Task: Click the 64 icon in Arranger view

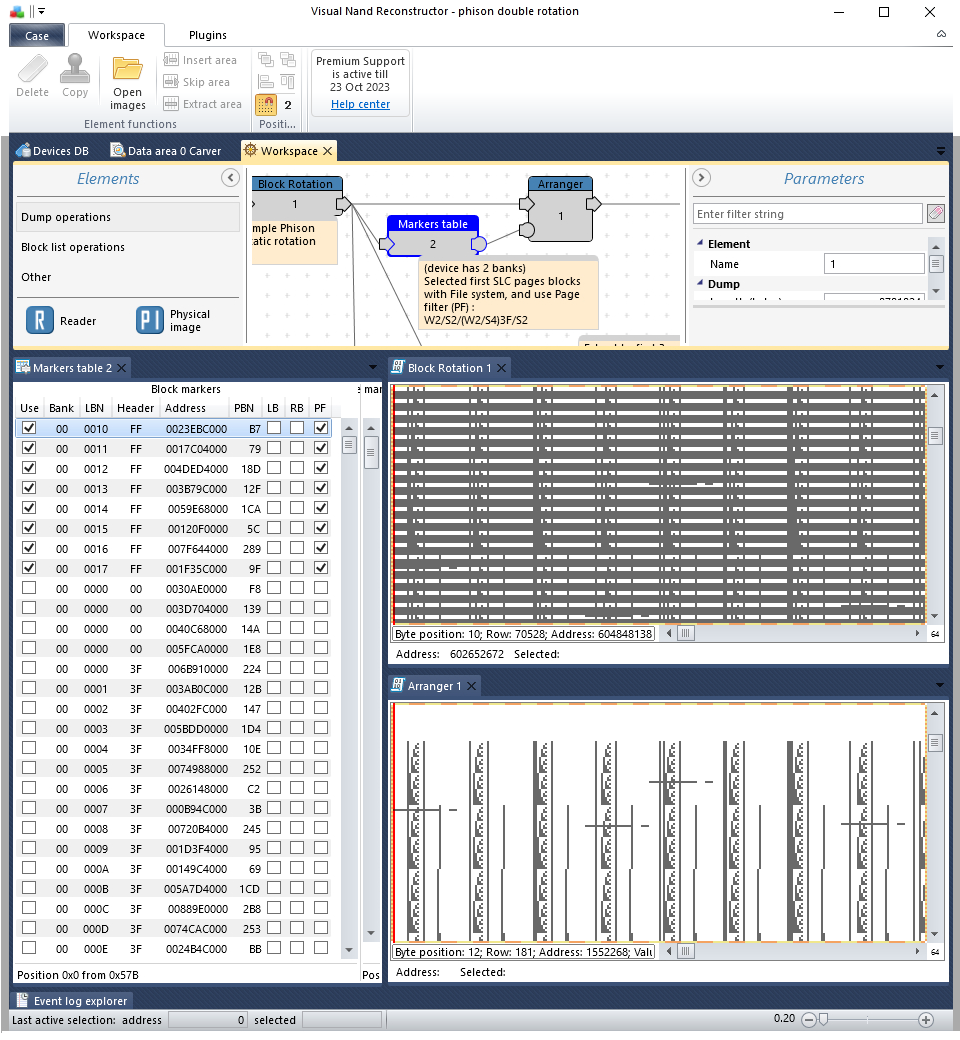Action: tap(935, 952)
